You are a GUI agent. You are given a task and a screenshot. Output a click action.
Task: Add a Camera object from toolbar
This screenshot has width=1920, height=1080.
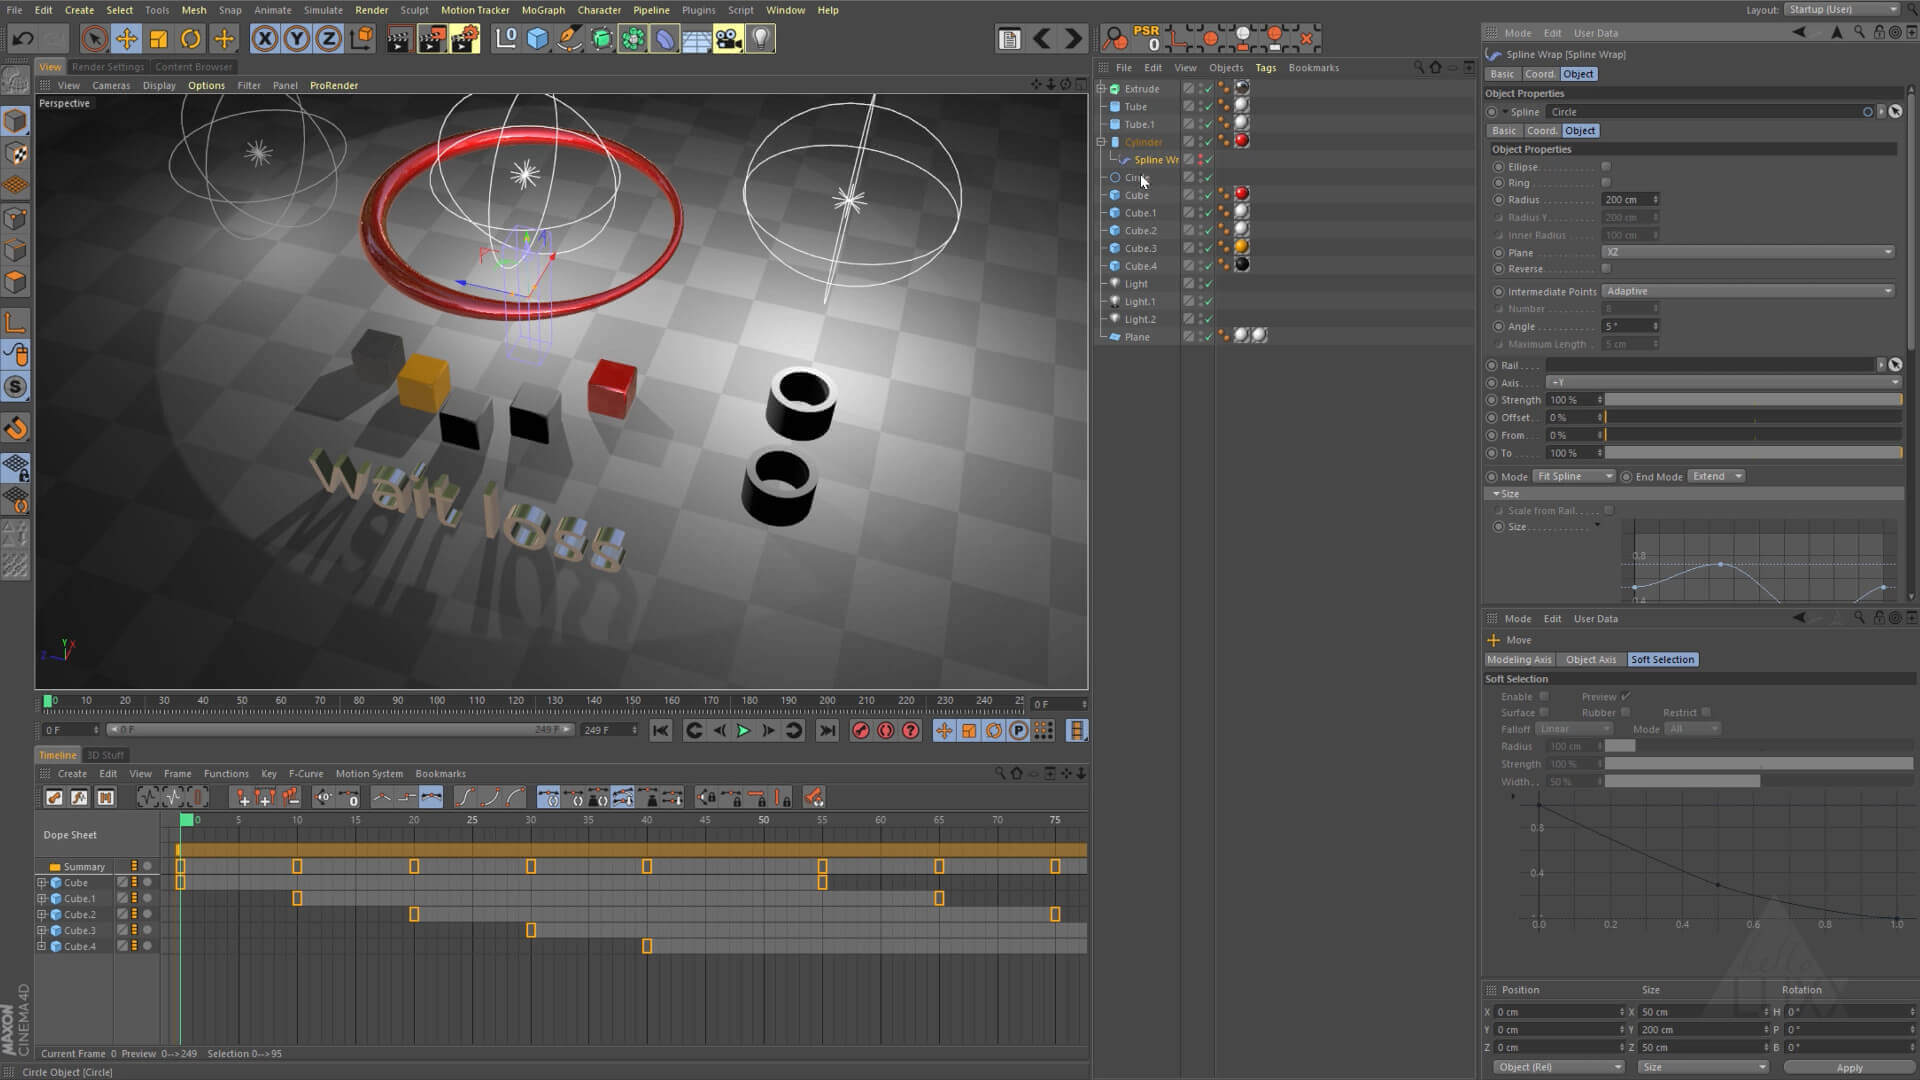[x=728, y=39]
